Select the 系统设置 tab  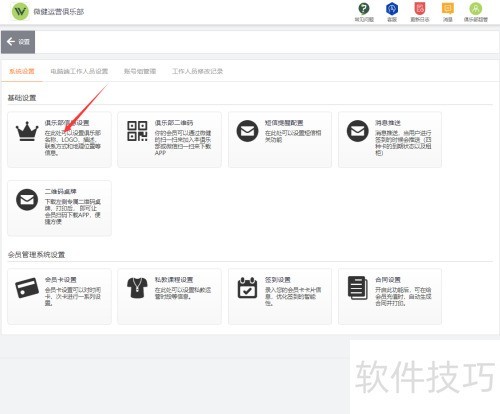pyautogui.click(x=22, y=71)
